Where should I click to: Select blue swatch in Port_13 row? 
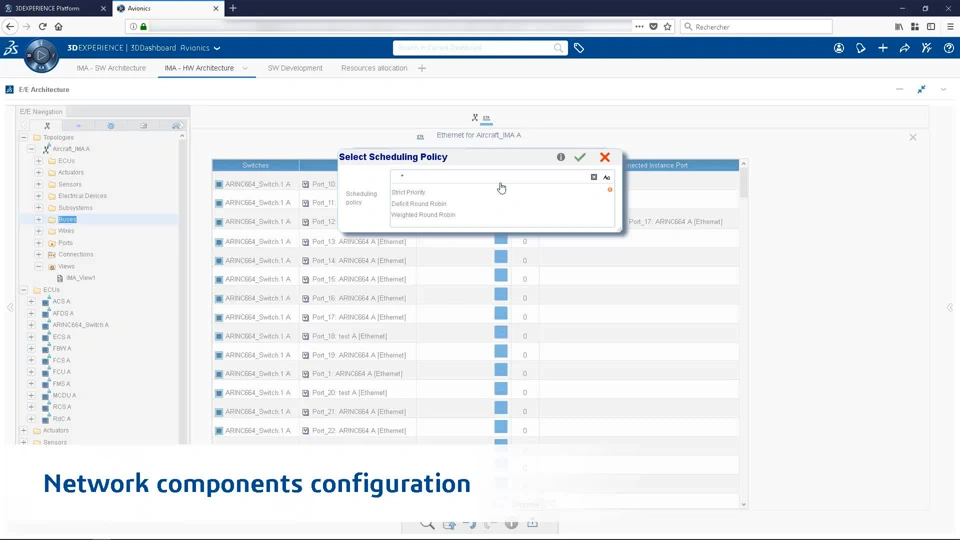pyautogui.click(x=501, y=239)
